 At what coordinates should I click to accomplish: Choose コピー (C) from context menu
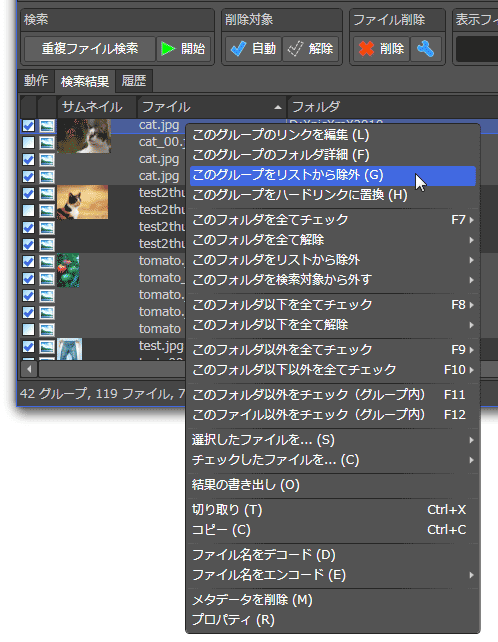click(333, 530)
